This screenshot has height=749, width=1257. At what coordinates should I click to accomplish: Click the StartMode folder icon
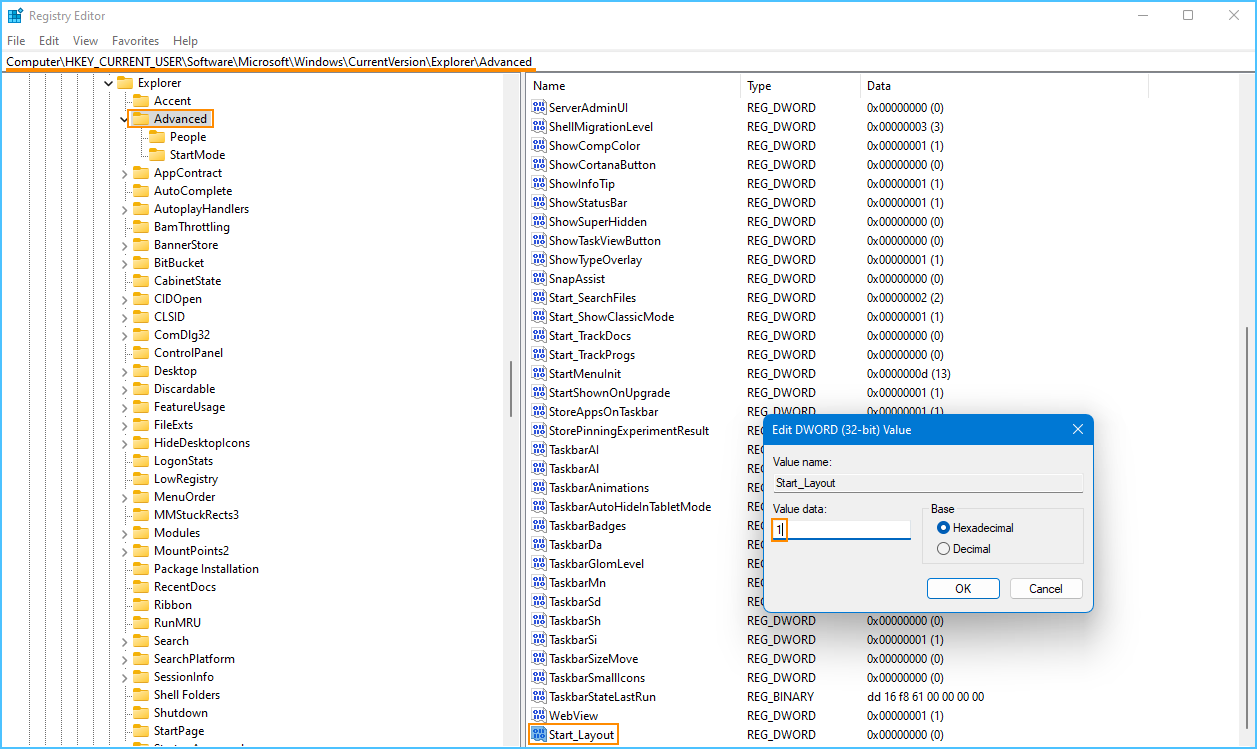point(157,155)
